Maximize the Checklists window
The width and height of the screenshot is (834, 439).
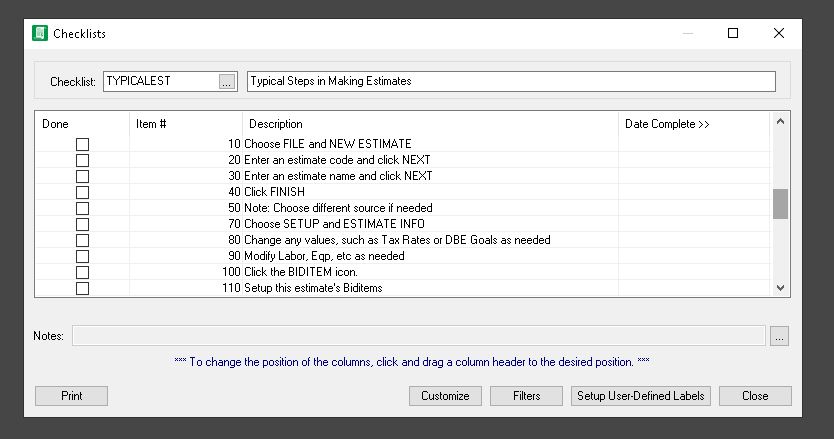click(733, 33)
